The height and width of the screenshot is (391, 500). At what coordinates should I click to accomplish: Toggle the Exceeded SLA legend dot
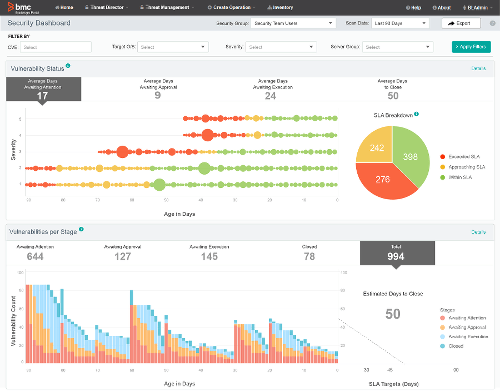(x=443, y=157)
